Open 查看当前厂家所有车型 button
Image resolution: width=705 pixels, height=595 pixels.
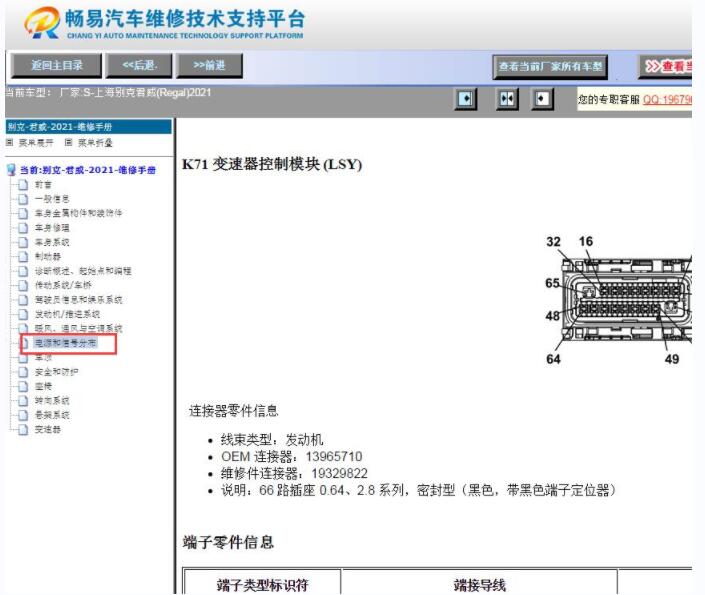[x=550, y=67]
